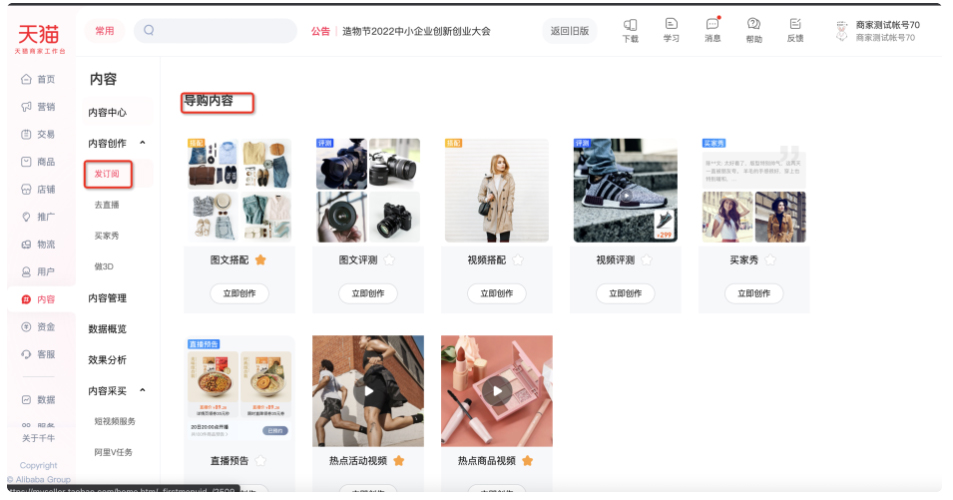Select 买家秀 in the submenu
953x500 pixels.
click(107, 236)
